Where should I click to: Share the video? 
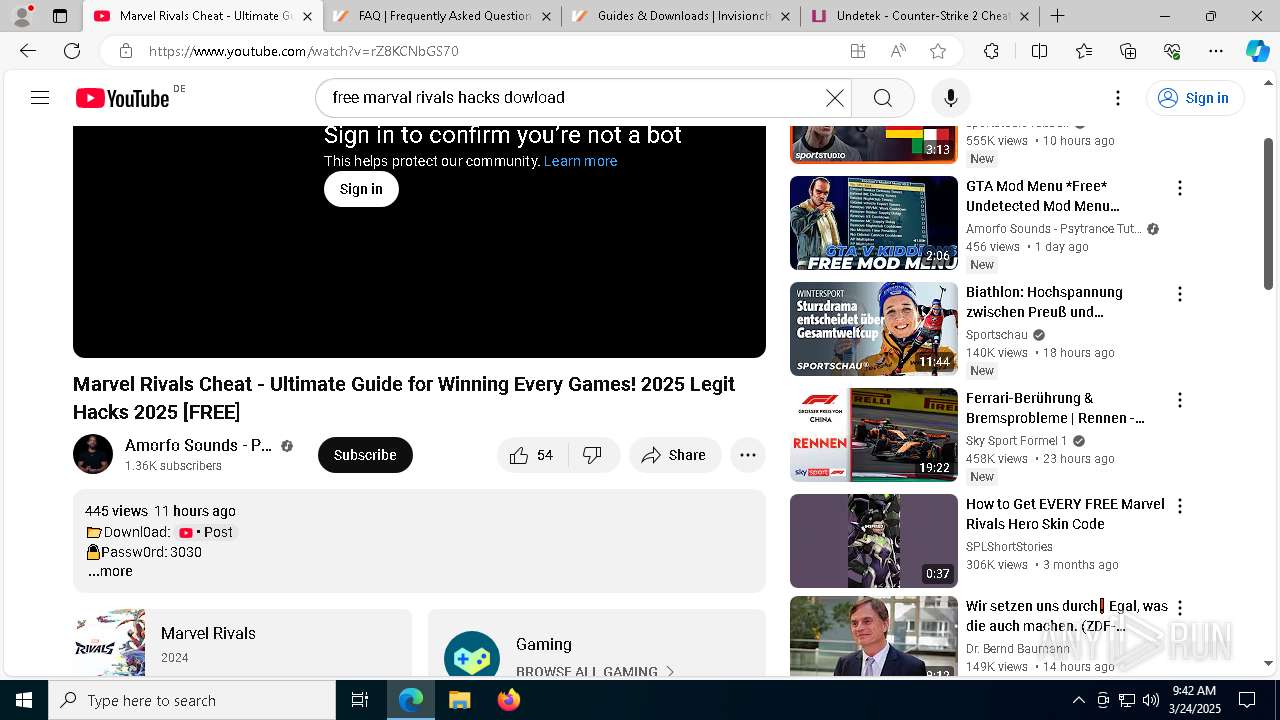[675, 455]
